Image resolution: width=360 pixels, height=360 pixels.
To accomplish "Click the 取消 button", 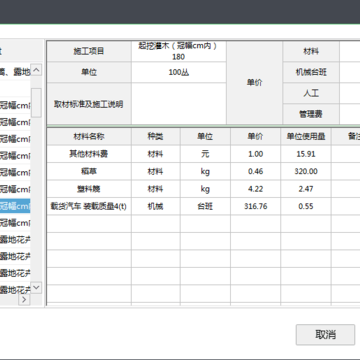I will tap(325, 334).
